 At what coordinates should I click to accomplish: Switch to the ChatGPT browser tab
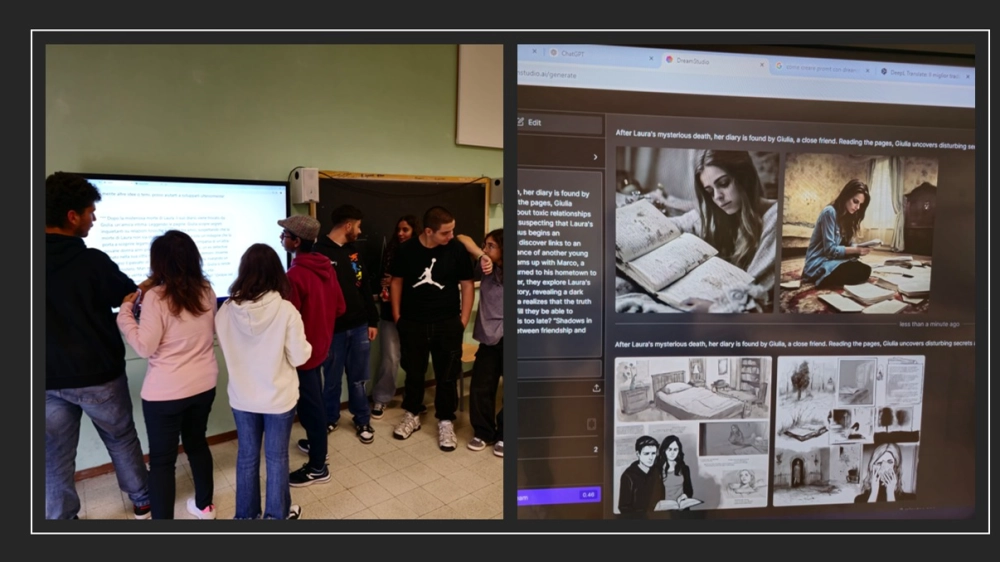[x=575, y=52]
